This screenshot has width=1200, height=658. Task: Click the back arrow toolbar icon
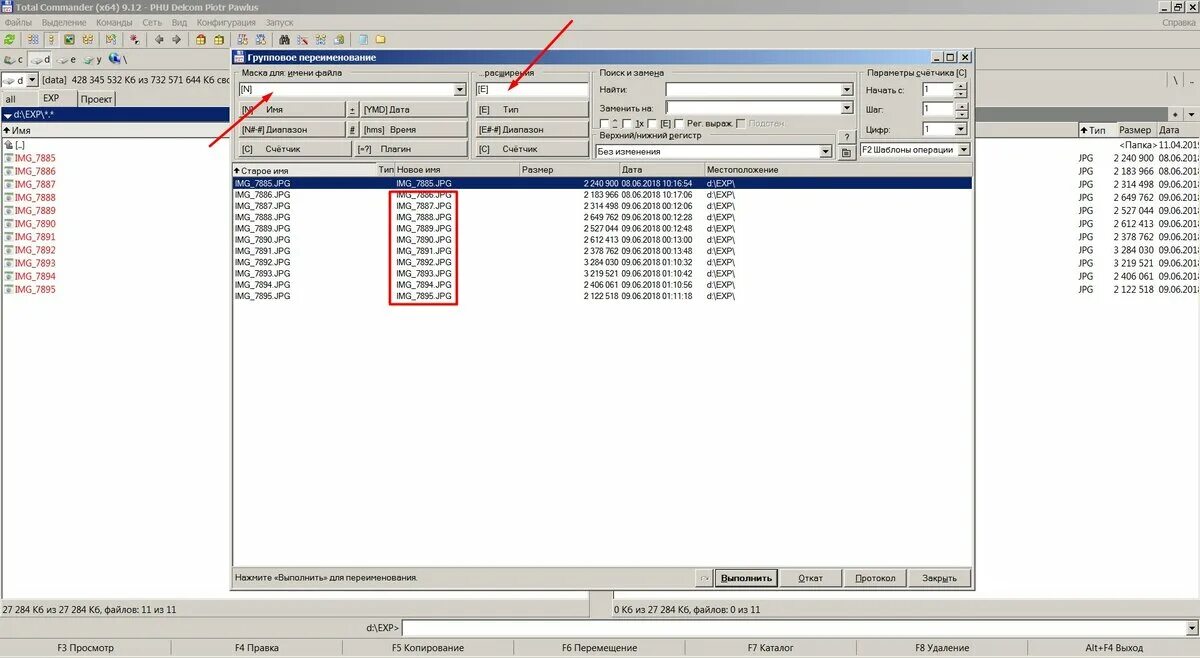tap(159, 40)
